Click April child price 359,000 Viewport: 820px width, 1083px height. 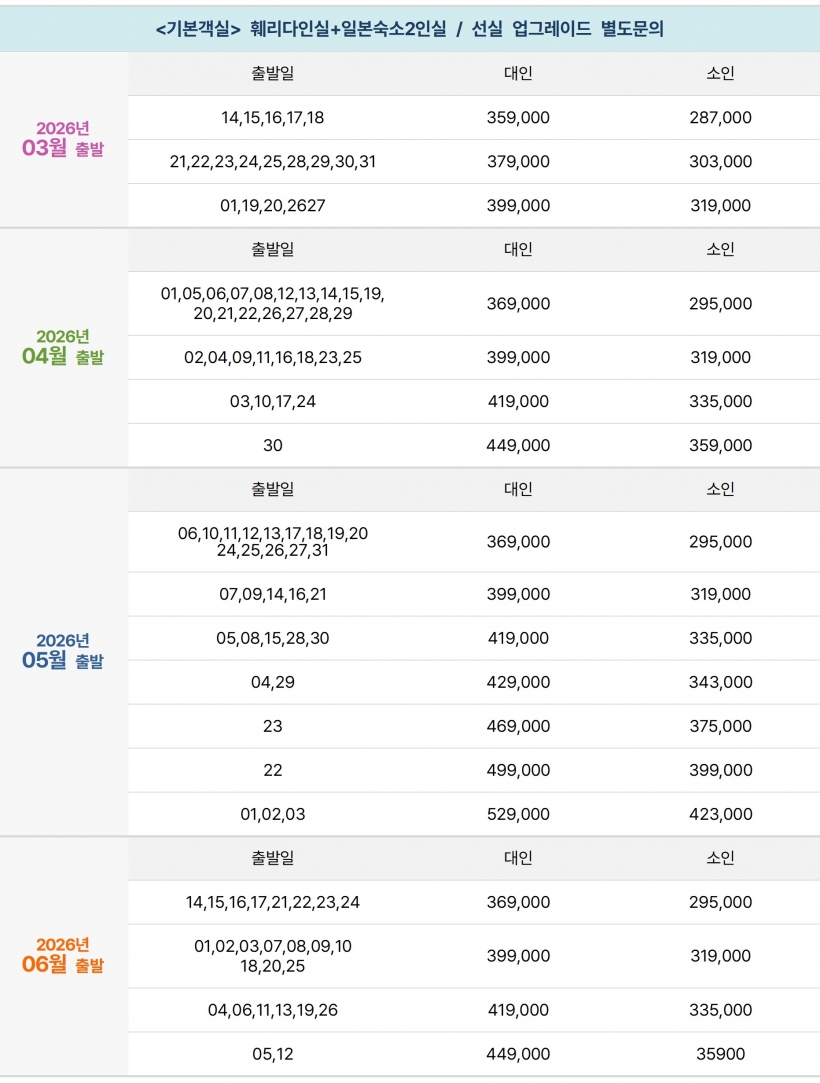[720, 446]
